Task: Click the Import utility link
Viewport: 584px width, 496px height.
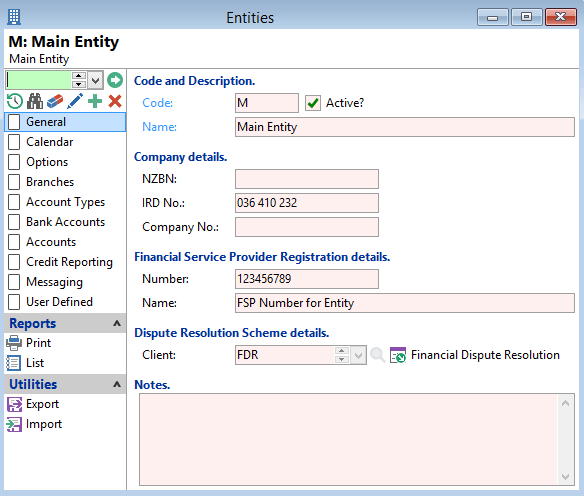Action: coord(44,425)
